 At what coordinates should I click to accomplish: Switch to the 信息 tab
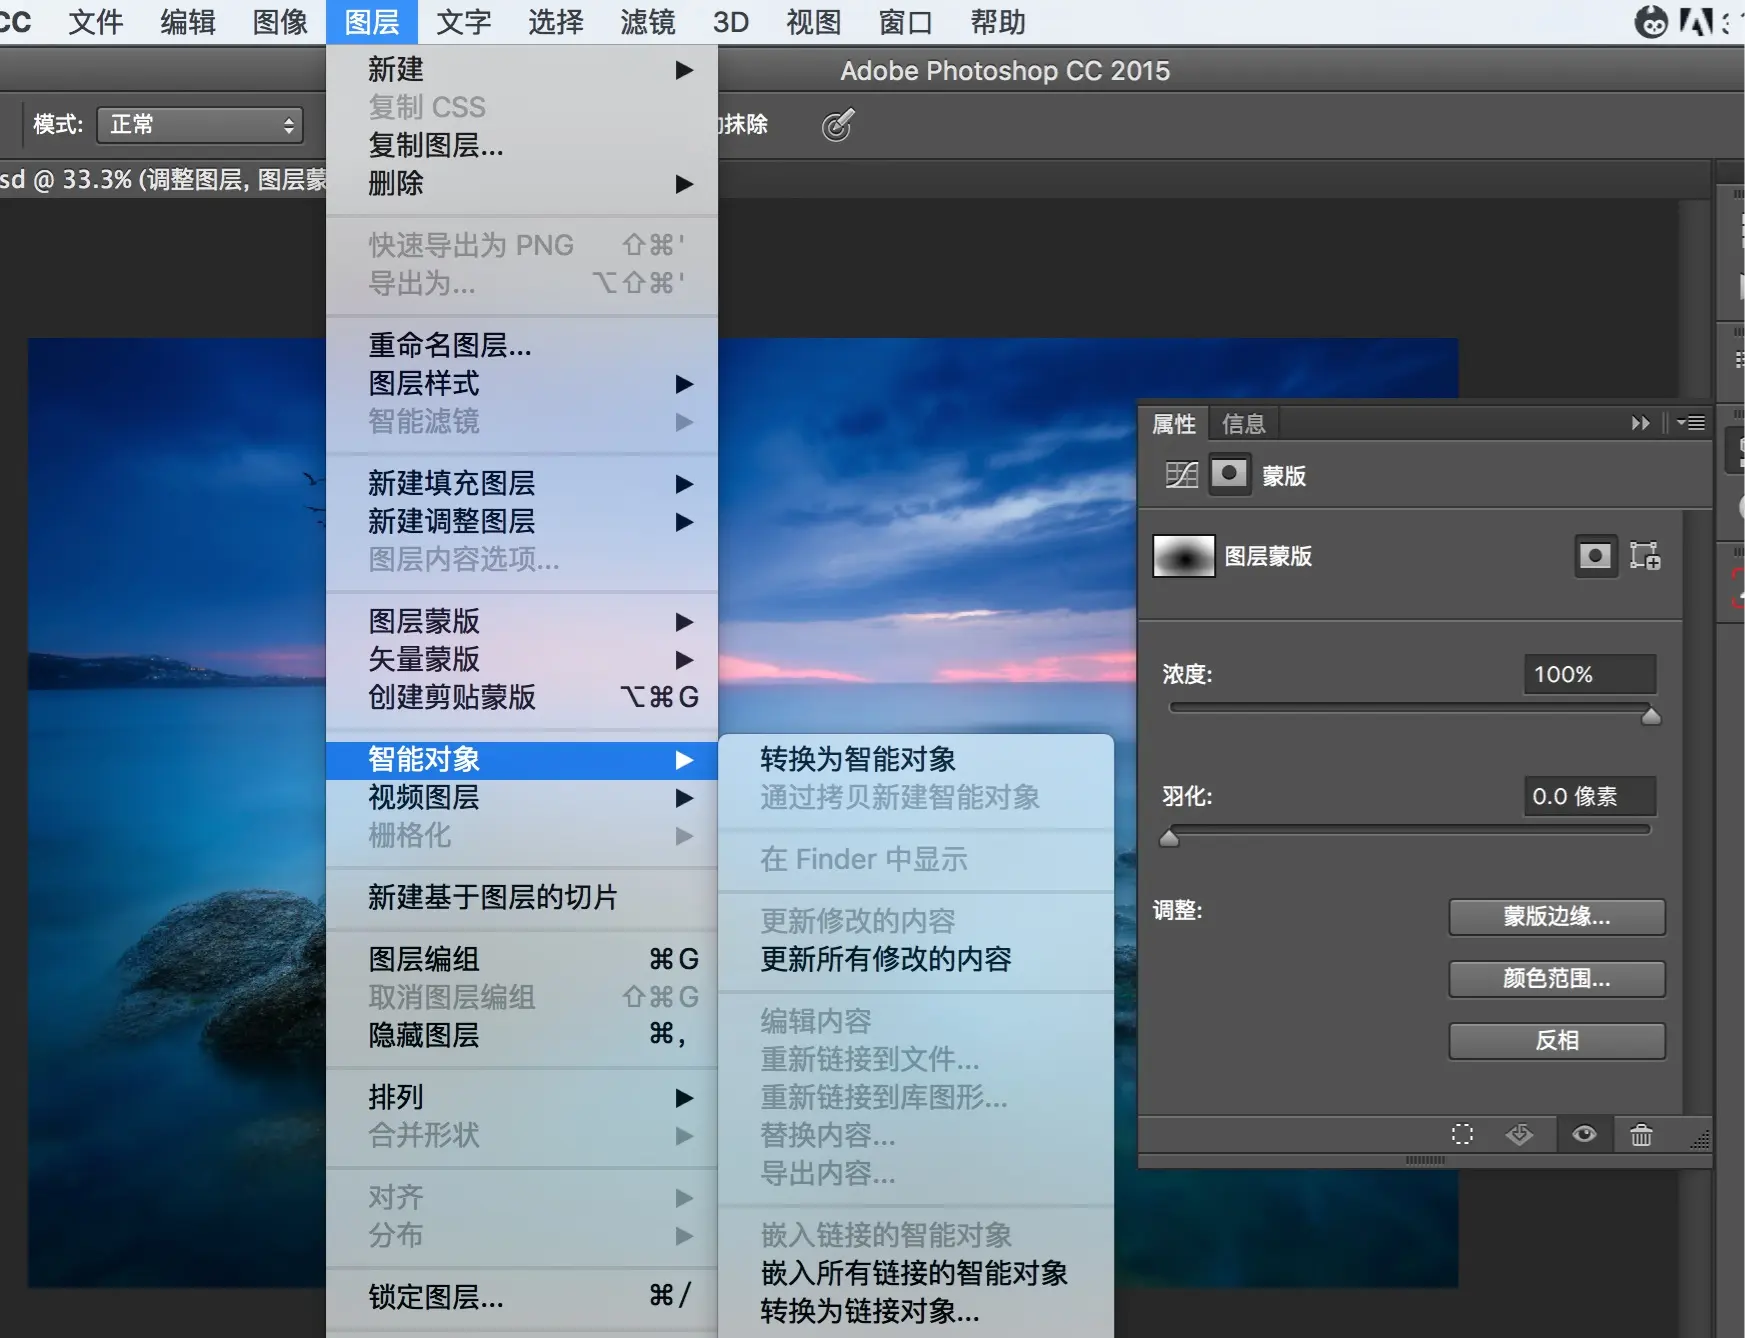click(1243, 424)
